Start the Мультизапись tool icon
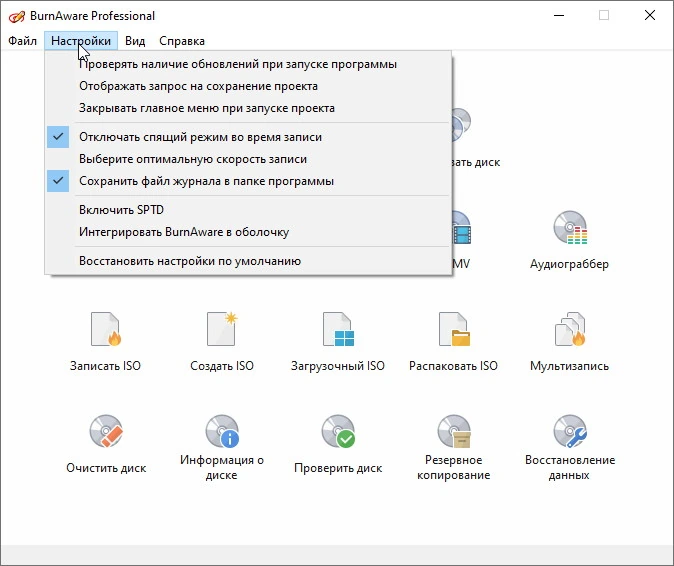 (570, 329)
